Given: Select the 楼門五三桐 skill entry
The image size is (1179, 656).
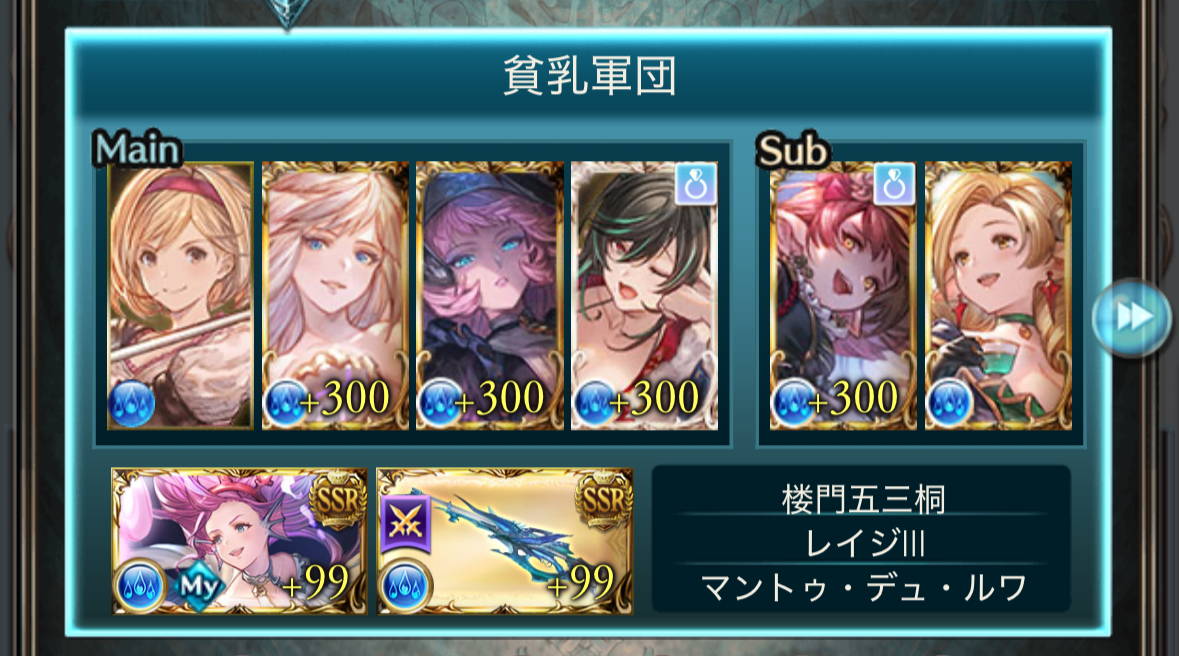Looking at the screenshot, I should [862, 499].
